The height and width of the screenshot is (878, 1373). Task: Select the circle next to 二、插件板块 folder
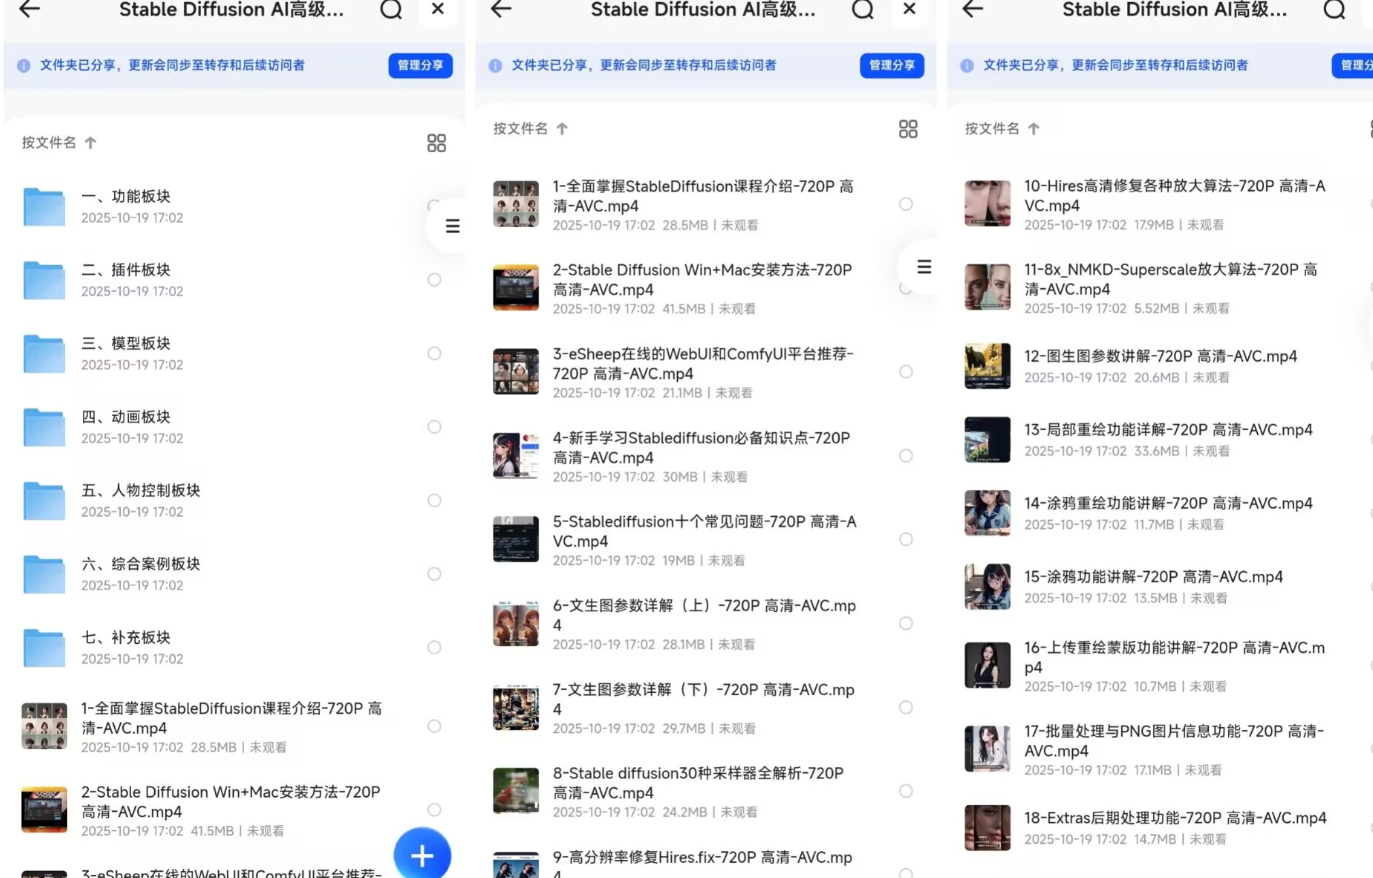pyautogui.click(x=434, y=280)
